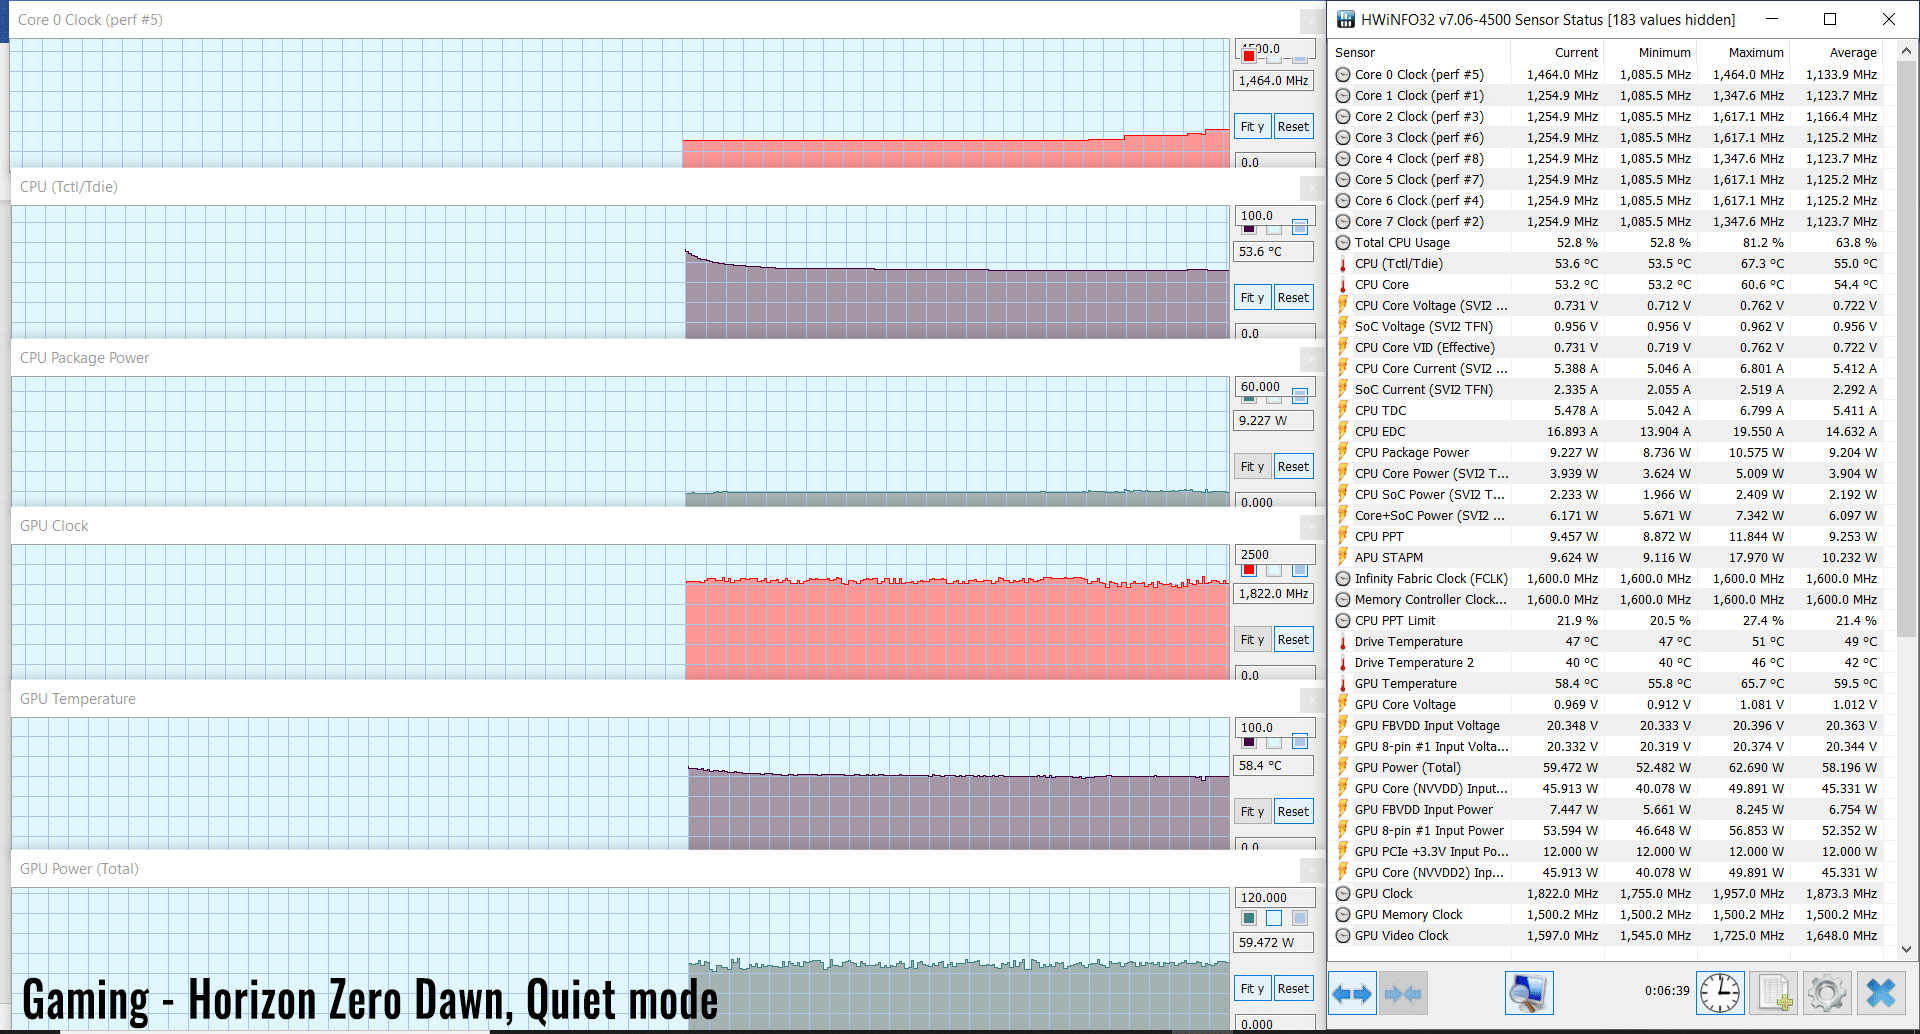Screen dimensions: 1920x1034
Task: Click the 2500 max-value field in GPU Clock graph
Action: tap(1274, 554)
